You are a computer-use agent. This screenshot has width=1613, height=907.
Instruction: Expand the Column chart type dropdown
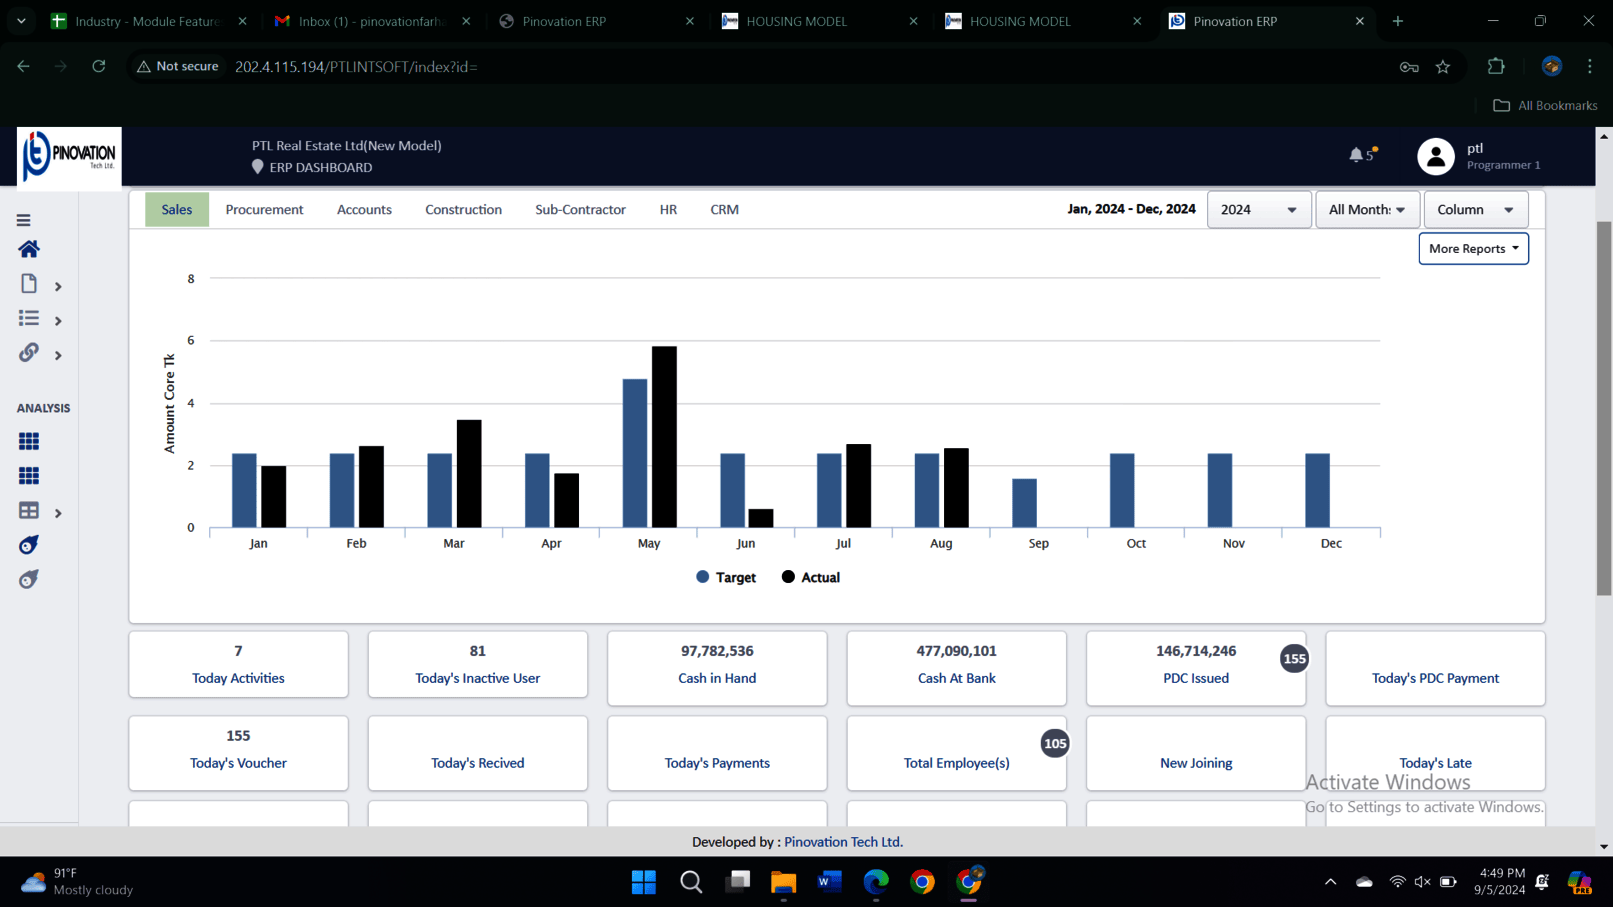click(x=1475, y=210)
